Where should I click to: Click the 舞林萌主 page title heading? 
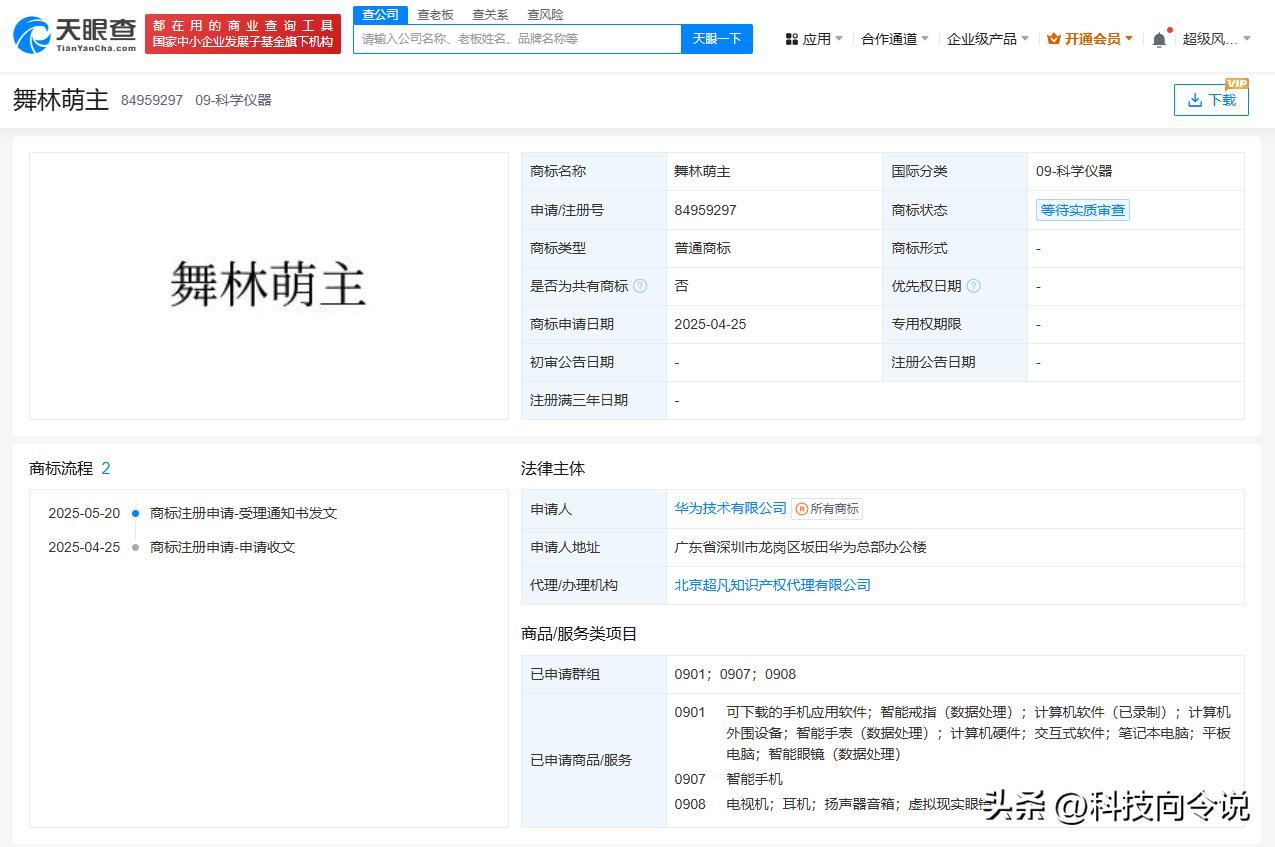click(61, 100)
